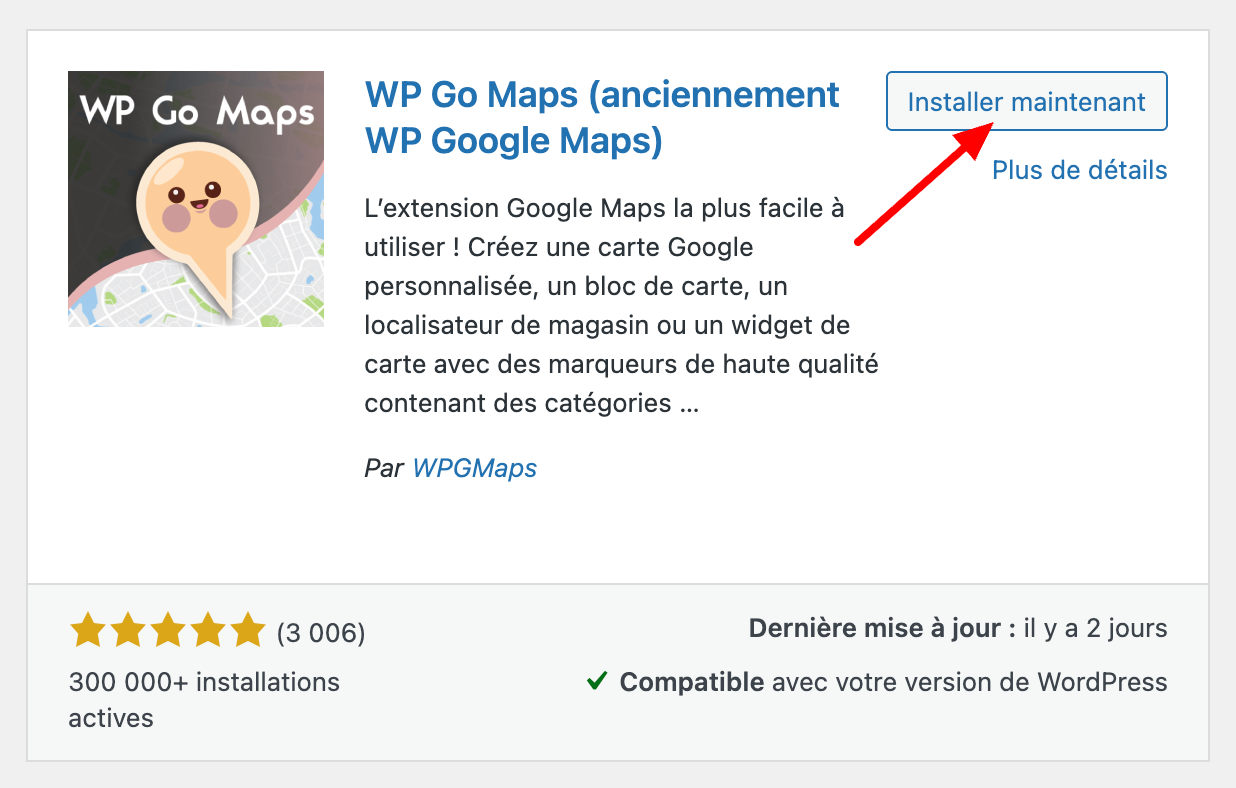
Task: Click the third gold star icon
Action: [169, 631]
